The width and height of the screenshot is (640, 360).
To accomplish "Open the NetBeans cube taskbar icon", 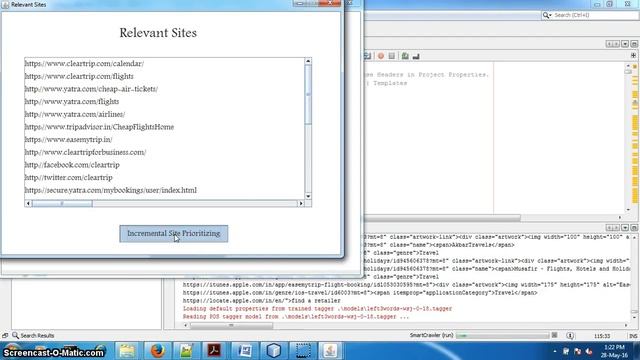I will pos(273,351).
